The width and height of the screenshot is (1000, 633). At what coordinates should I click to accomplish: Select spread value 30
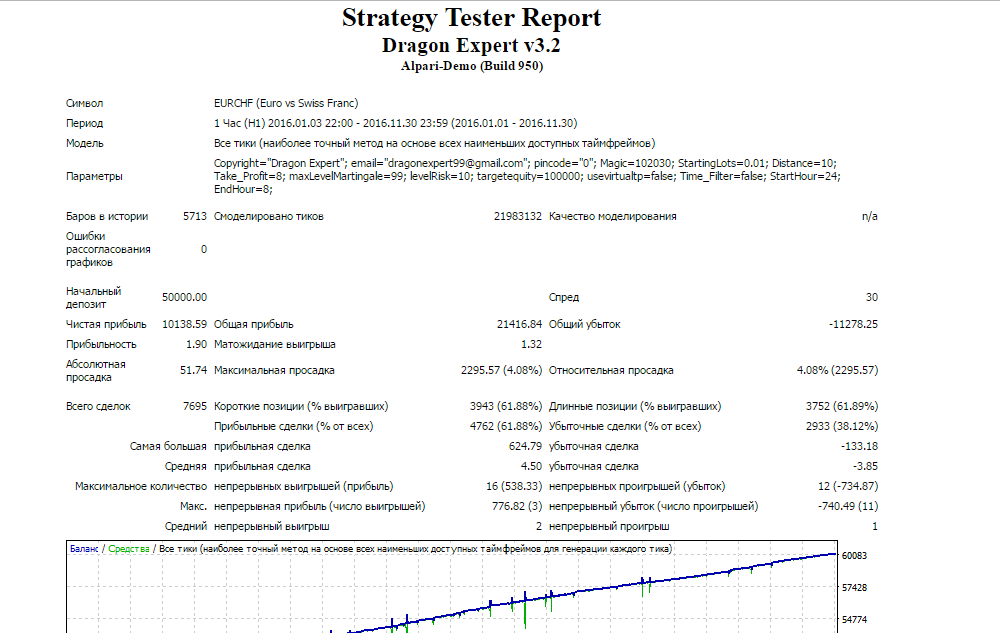coord(872,298)
